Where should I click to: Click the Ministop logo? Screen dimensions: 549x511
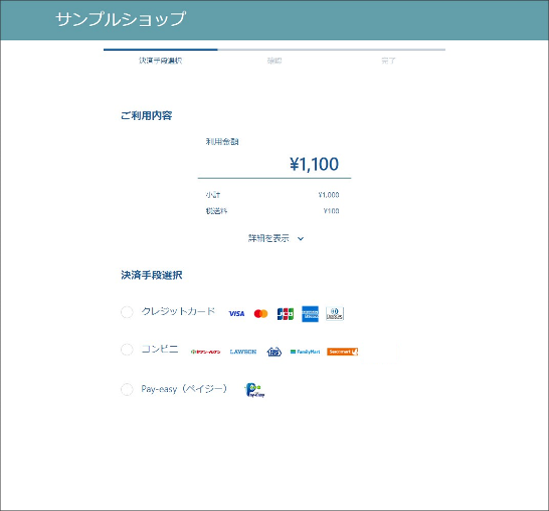[274, 352]
